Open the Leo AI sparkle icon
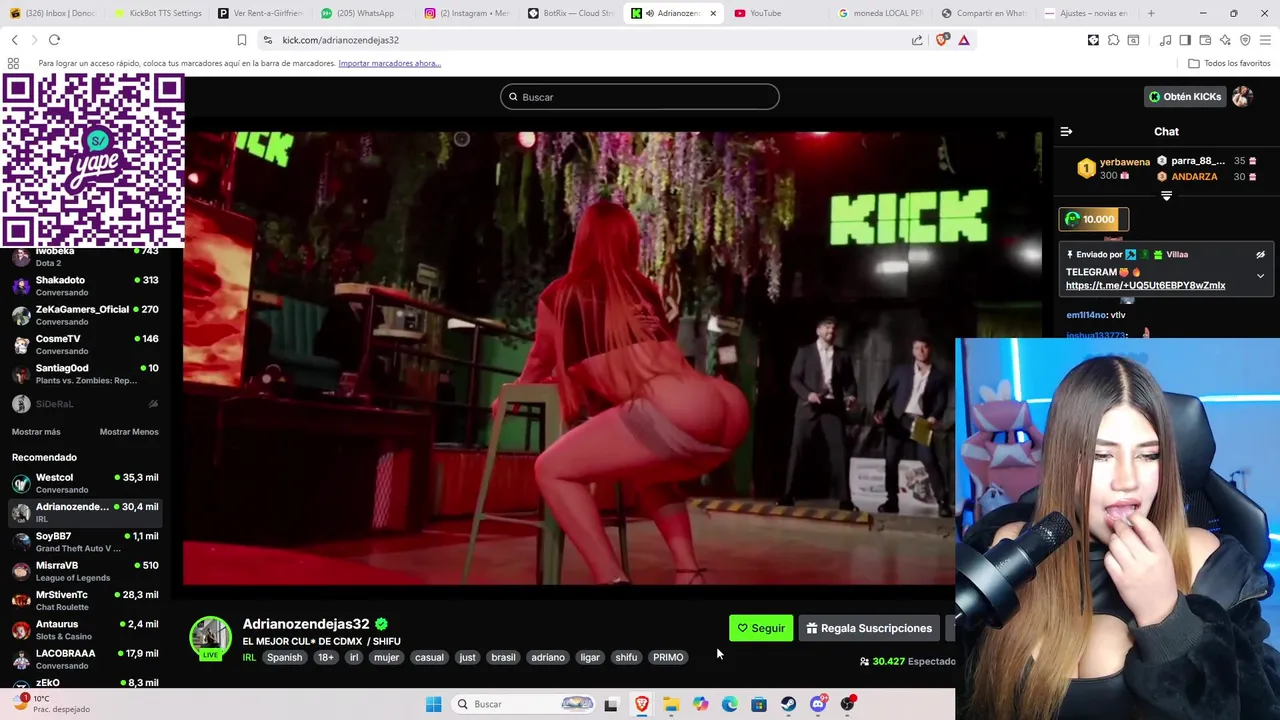The width and height of the screenshot is (1280, 720). click(x=1225, y=40)
